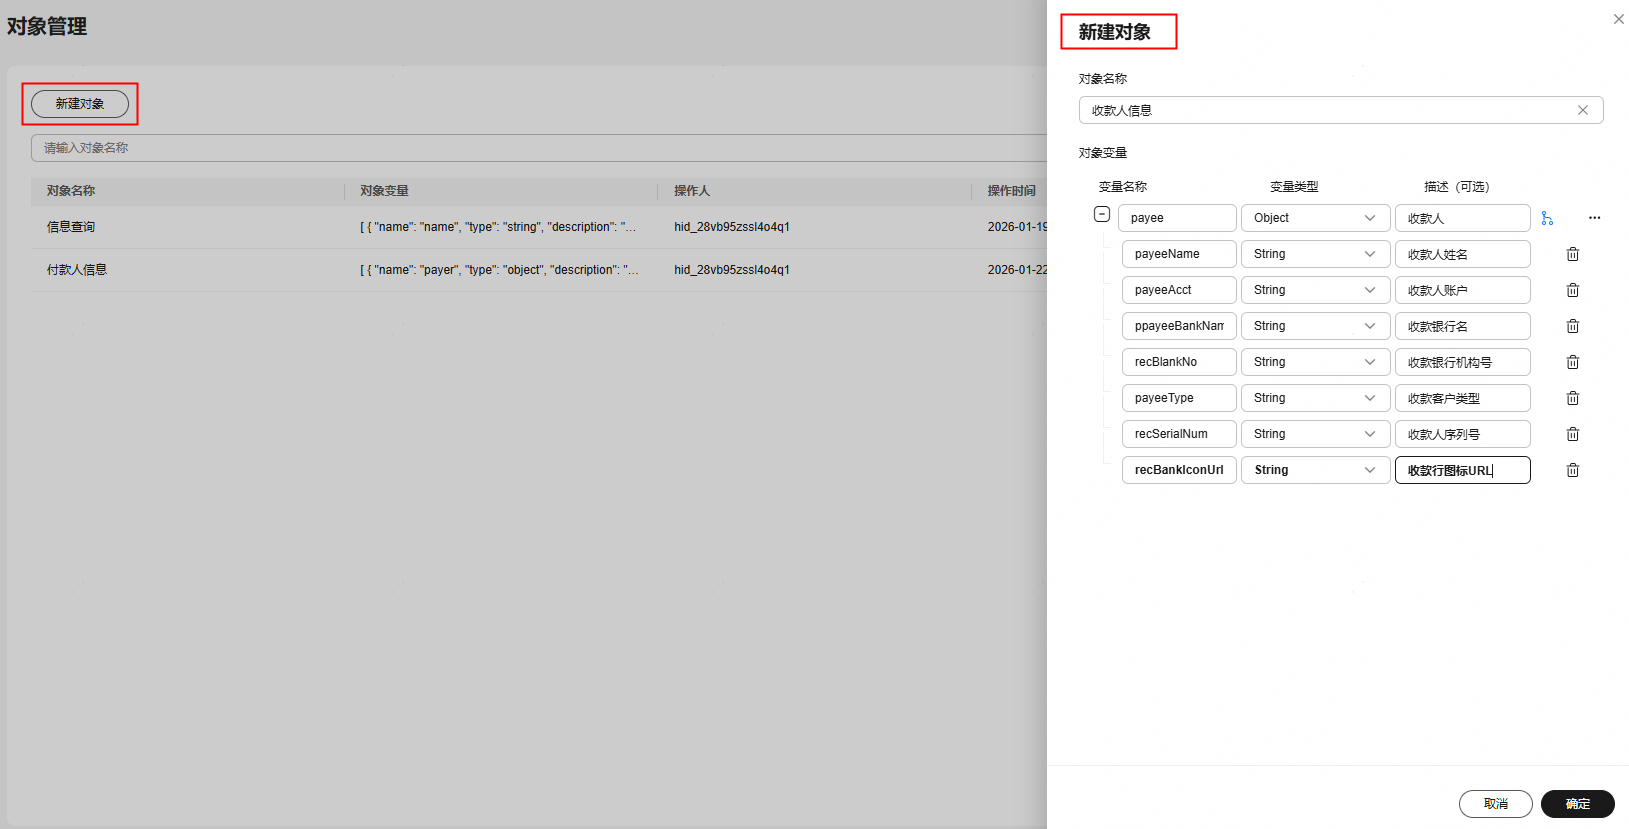1629x829 pixels.
Task: Edit the payee variable name field
Action: point(1177,218)
